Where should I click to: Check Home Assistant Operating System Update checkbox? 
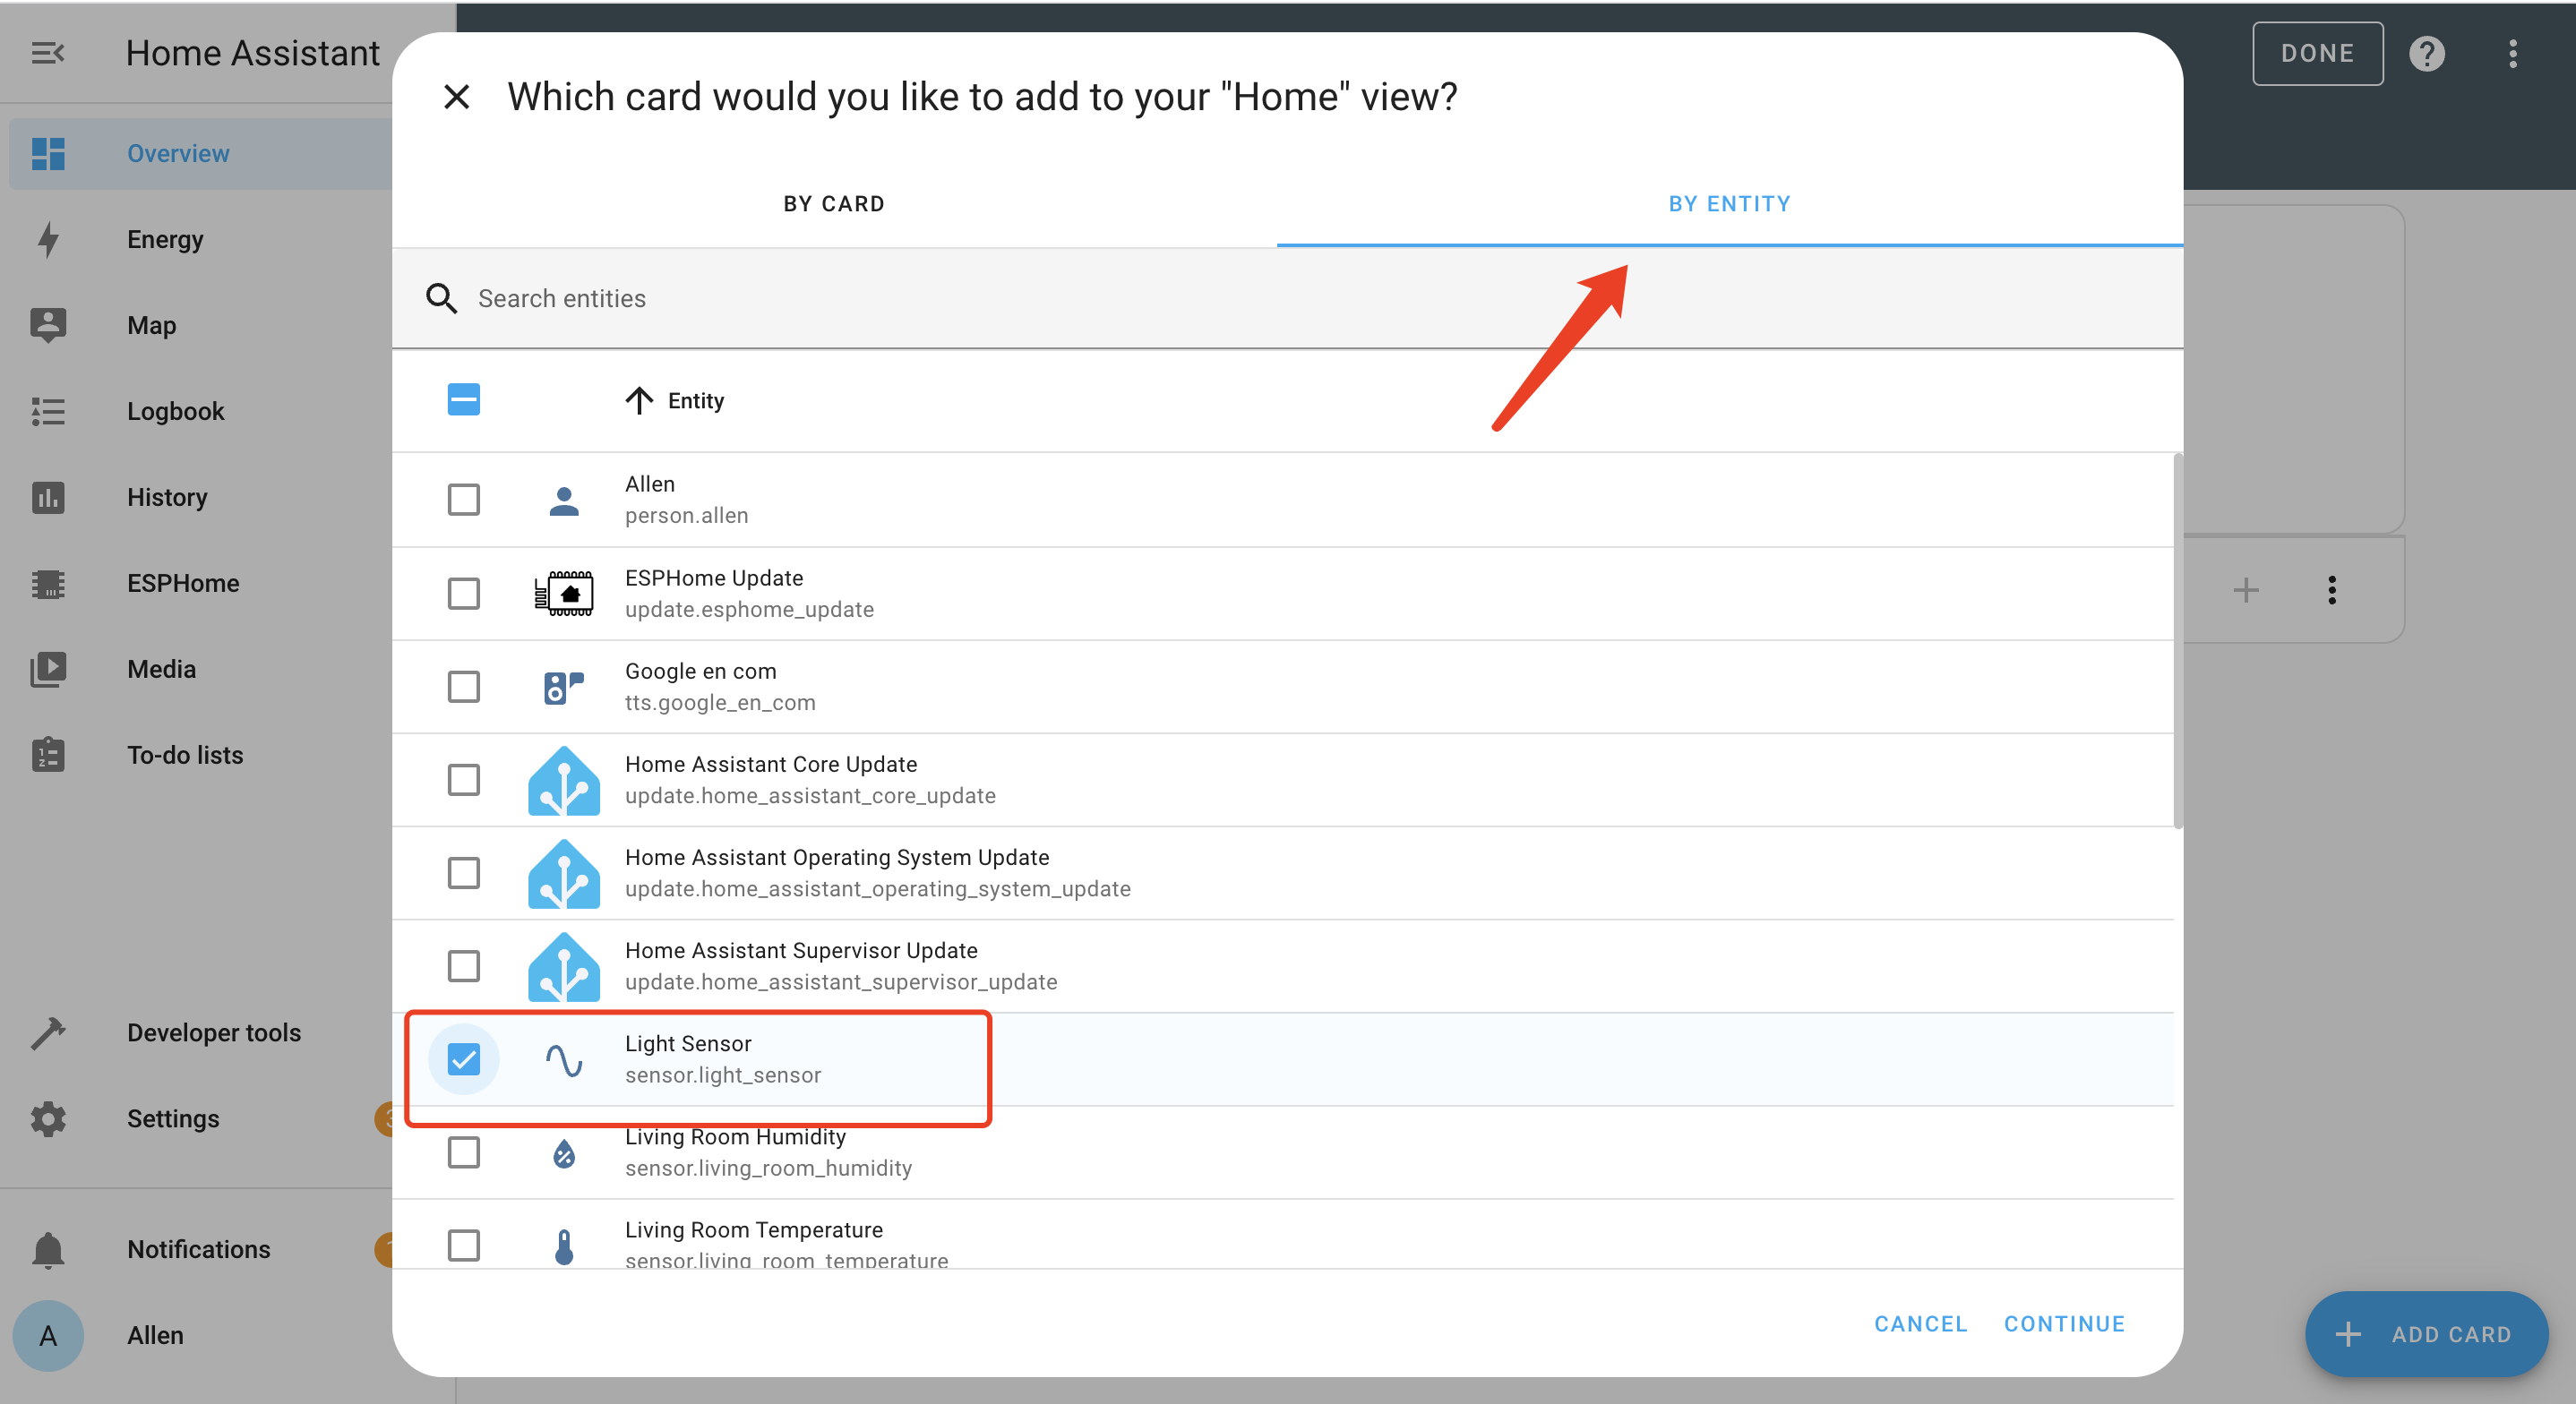click(463, 872)
